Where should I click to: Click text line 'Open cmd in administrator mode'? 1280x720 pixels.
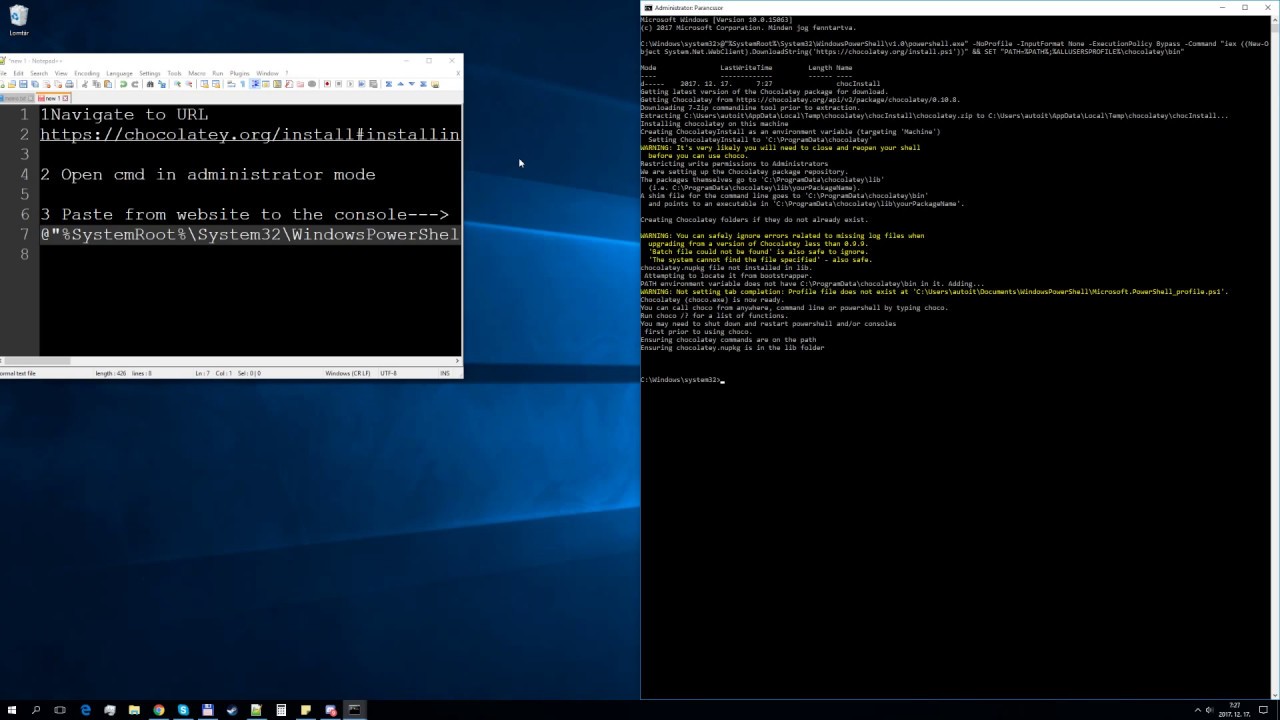tap(218, 174)
